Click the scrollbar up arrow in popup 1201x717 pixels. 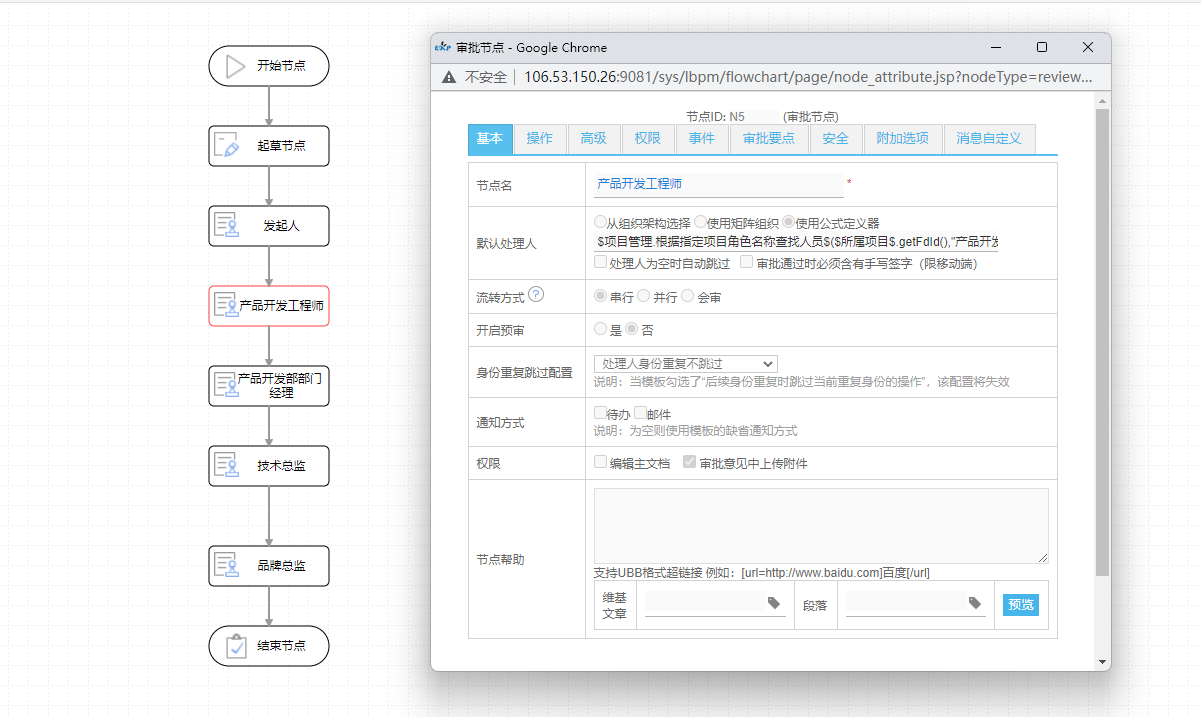click(1102, 100)
